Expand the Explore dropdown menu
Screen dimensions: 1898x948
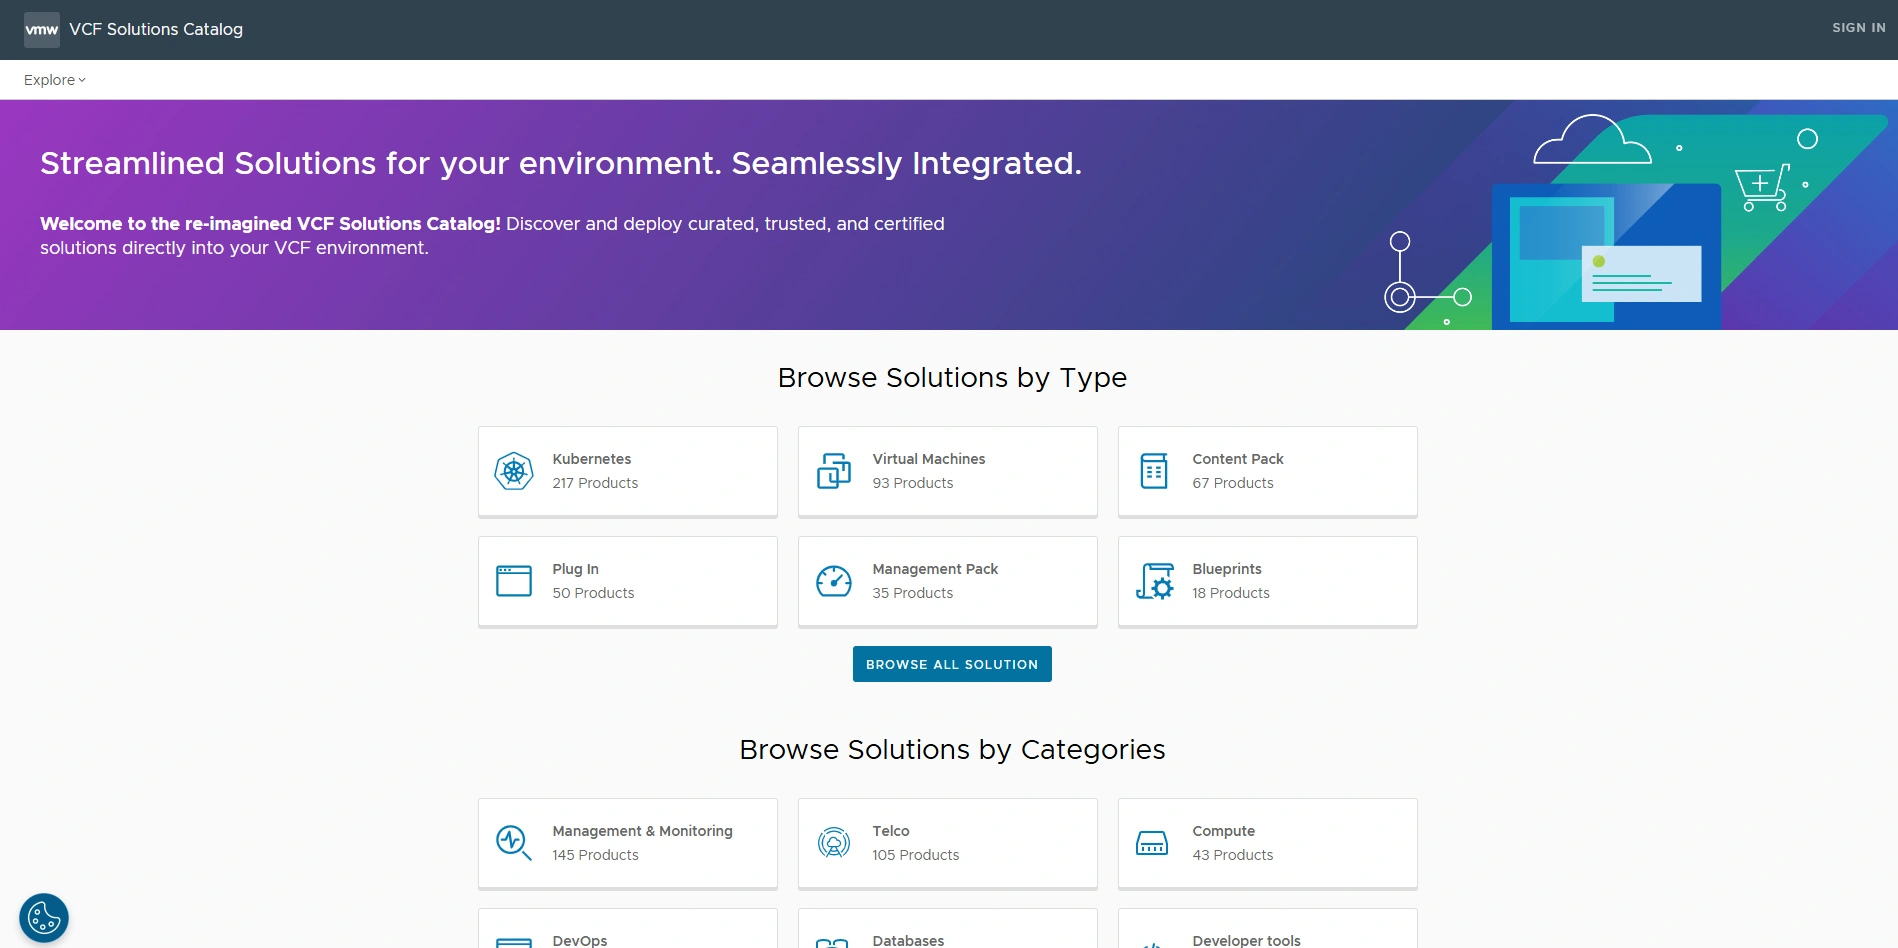[x=53, y=80]
